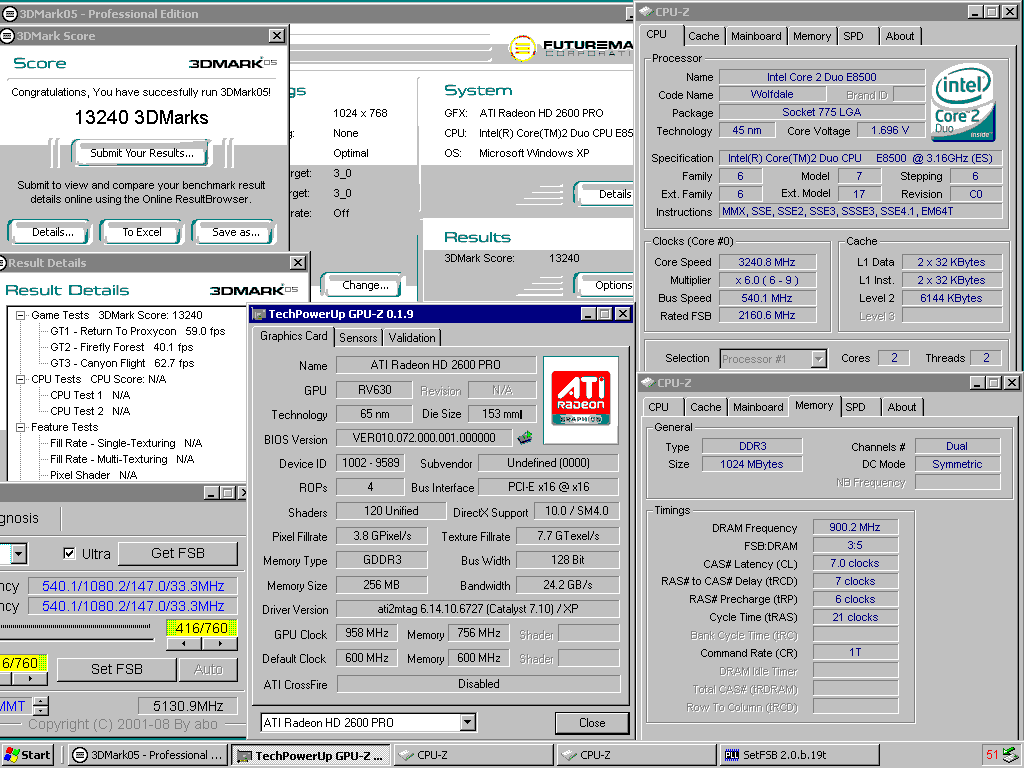The width and height of the screenshot is (1024, 768).
Task: Click the MMT stepper arrows in SetFSB
Action: [x=40, y=706]
